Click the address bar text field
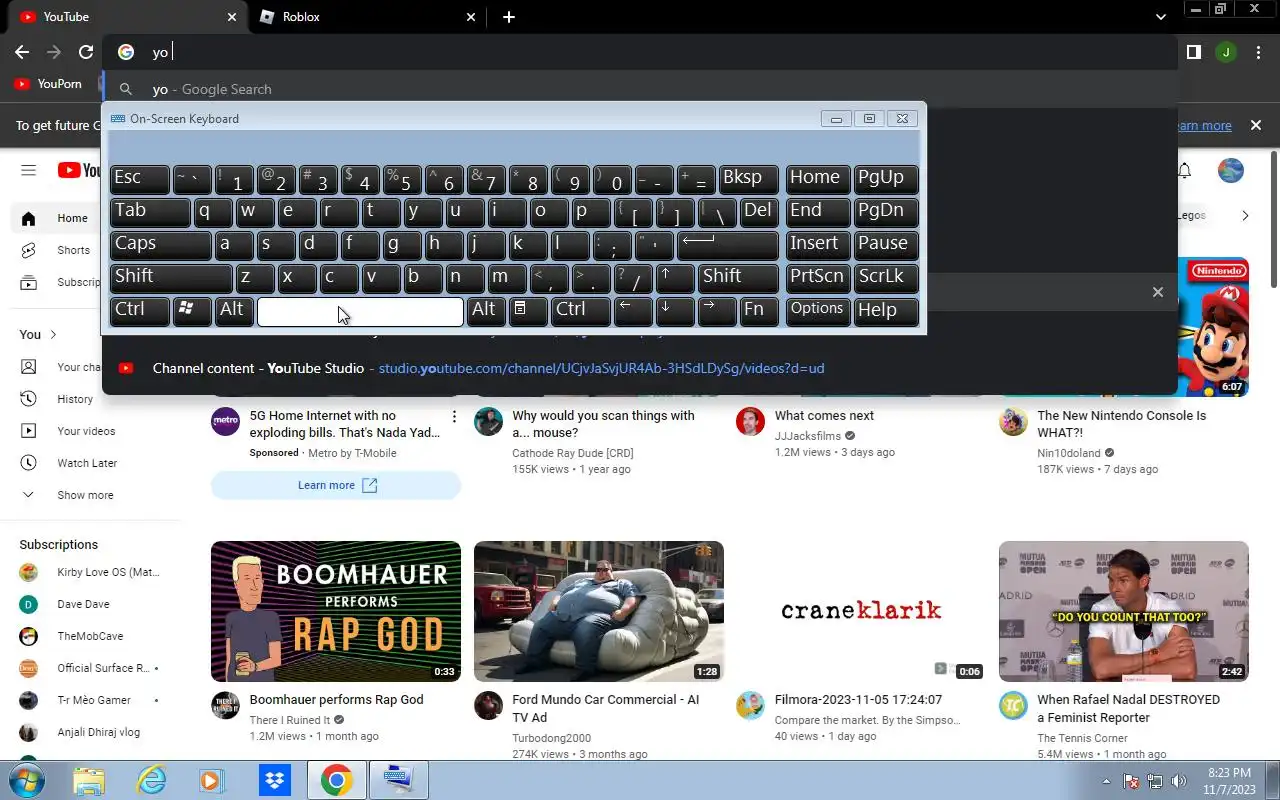This screenshot has width=1280, height=800. coord(640,52)
